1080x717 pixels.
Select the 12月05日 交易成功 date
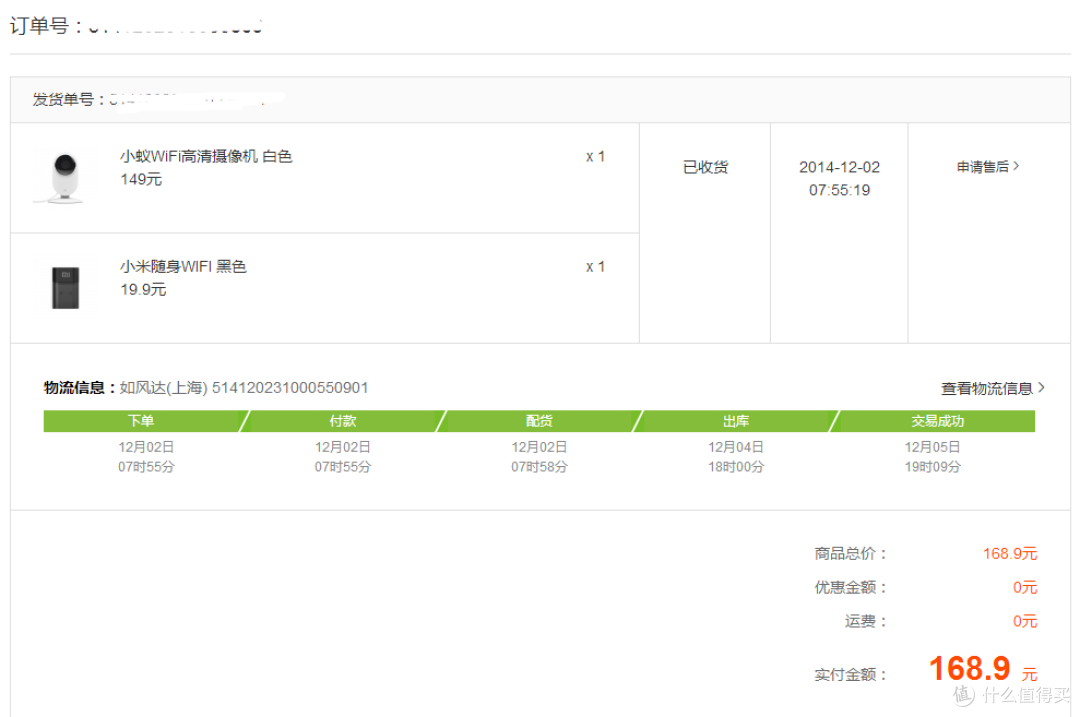pyautogui.click(x=932, y=447)
